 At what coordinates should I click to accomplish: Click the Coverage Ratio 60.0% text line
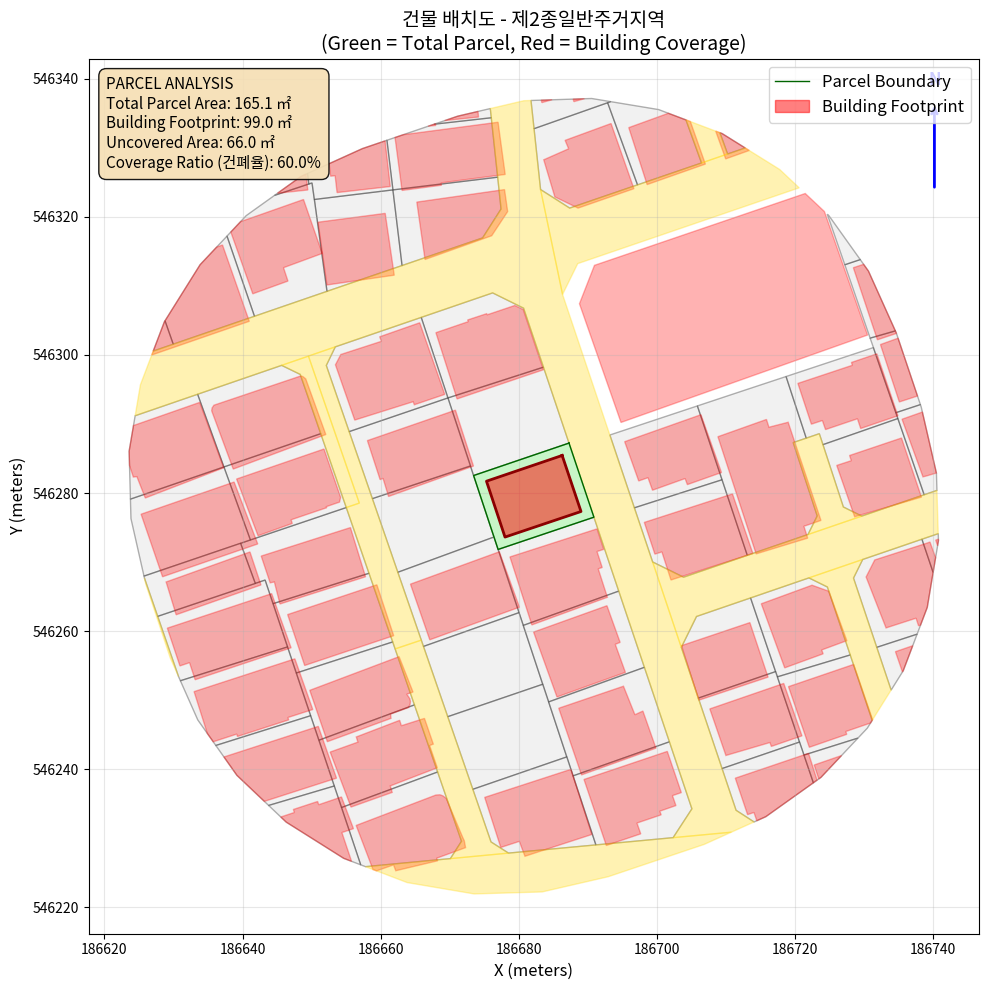(x=213, y=162)
